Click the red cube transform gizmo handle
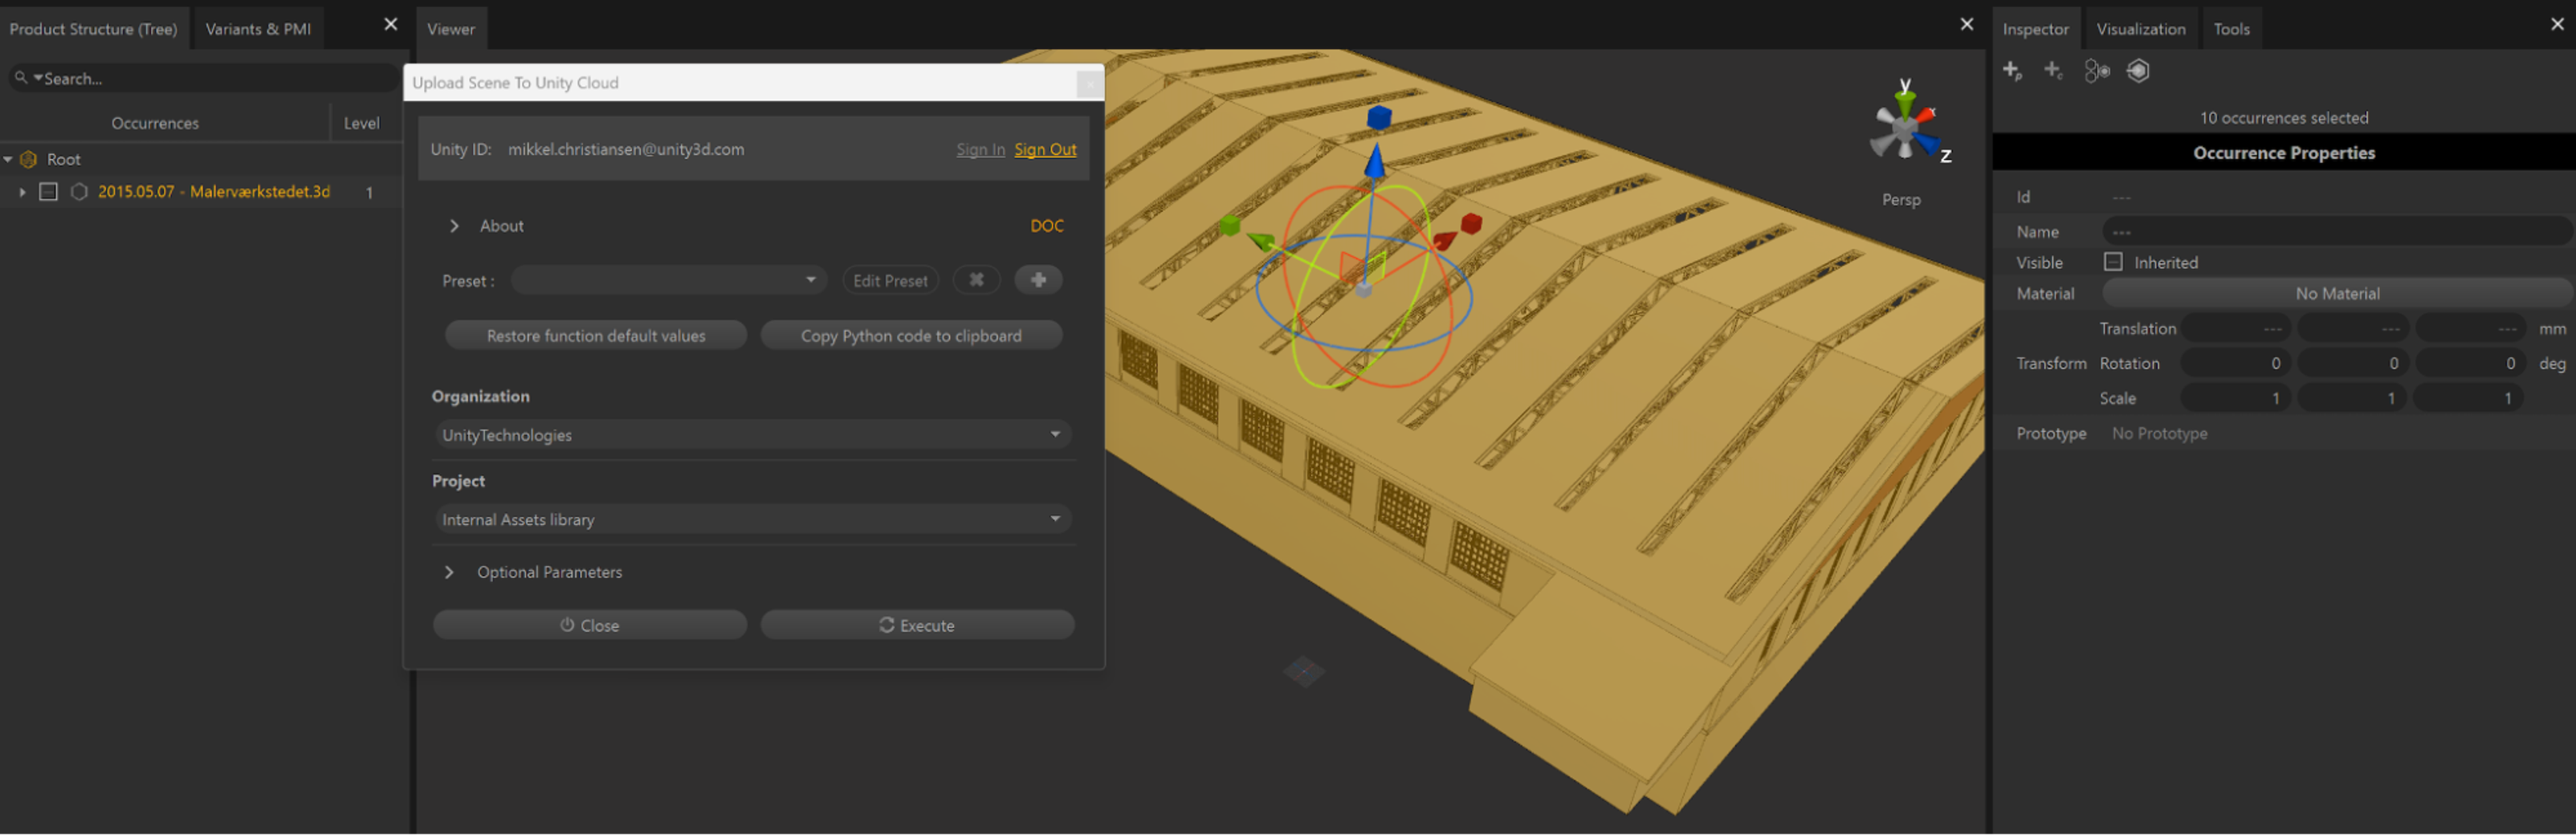Image resolution: width=2576 pixels, height=835 pixels. click(1470, 223)
